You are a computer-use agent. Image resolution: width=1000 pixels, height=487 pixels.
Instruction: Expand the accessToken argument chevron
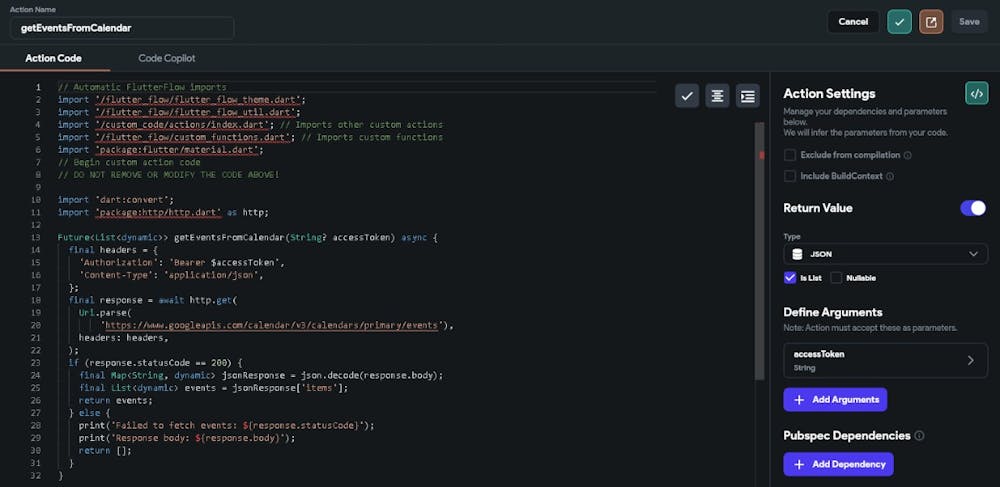[970, 361]
